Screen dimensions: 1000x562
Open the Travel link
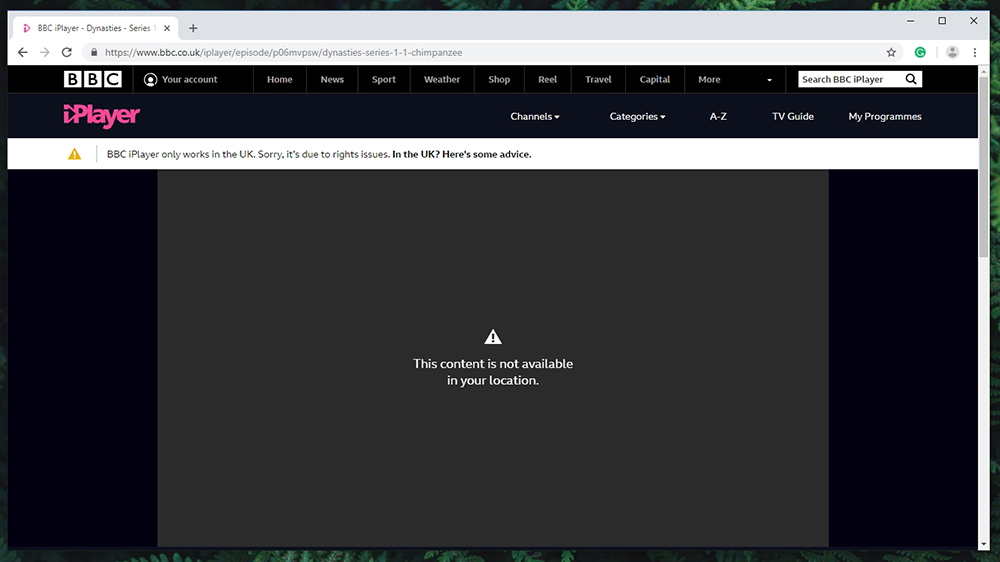(x=598, y=79)
